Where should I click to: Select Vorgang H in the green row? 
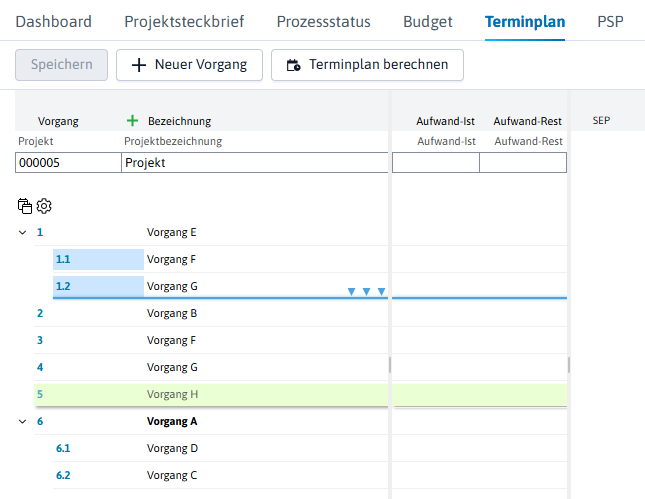click(172, 394)
